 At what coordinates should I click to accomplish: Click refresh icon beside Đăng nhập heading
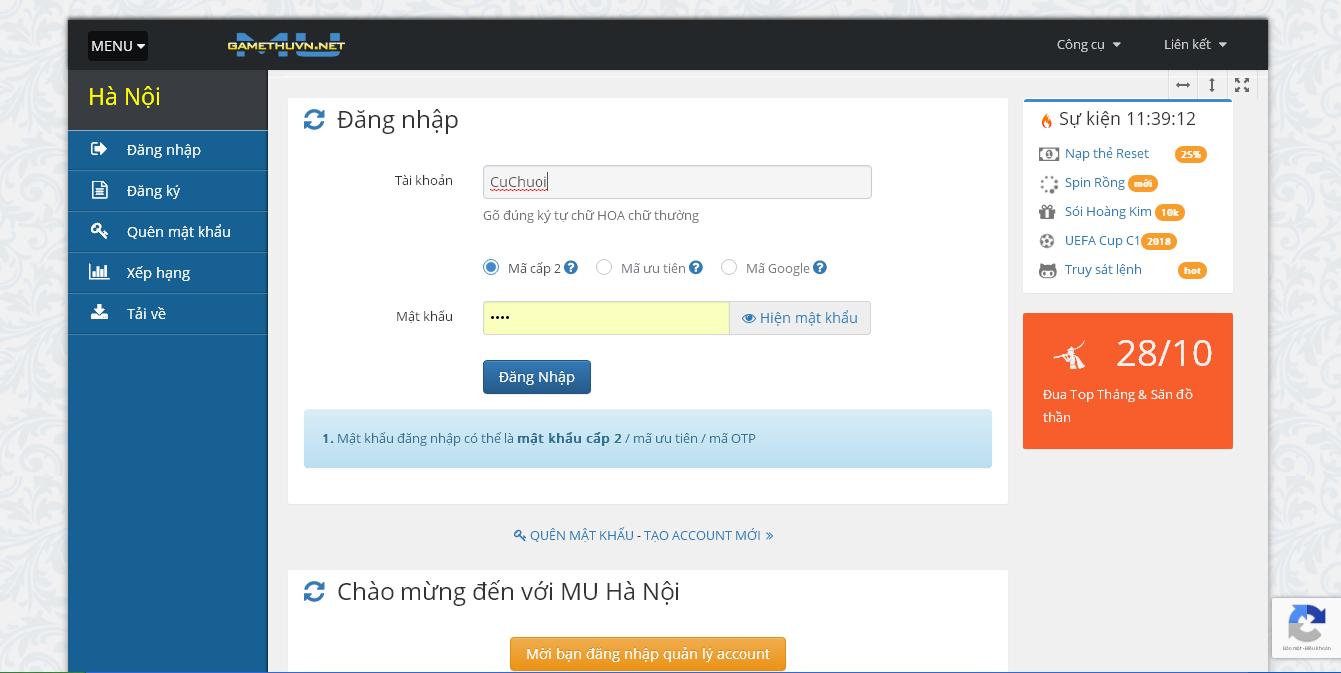click(314, 120)
